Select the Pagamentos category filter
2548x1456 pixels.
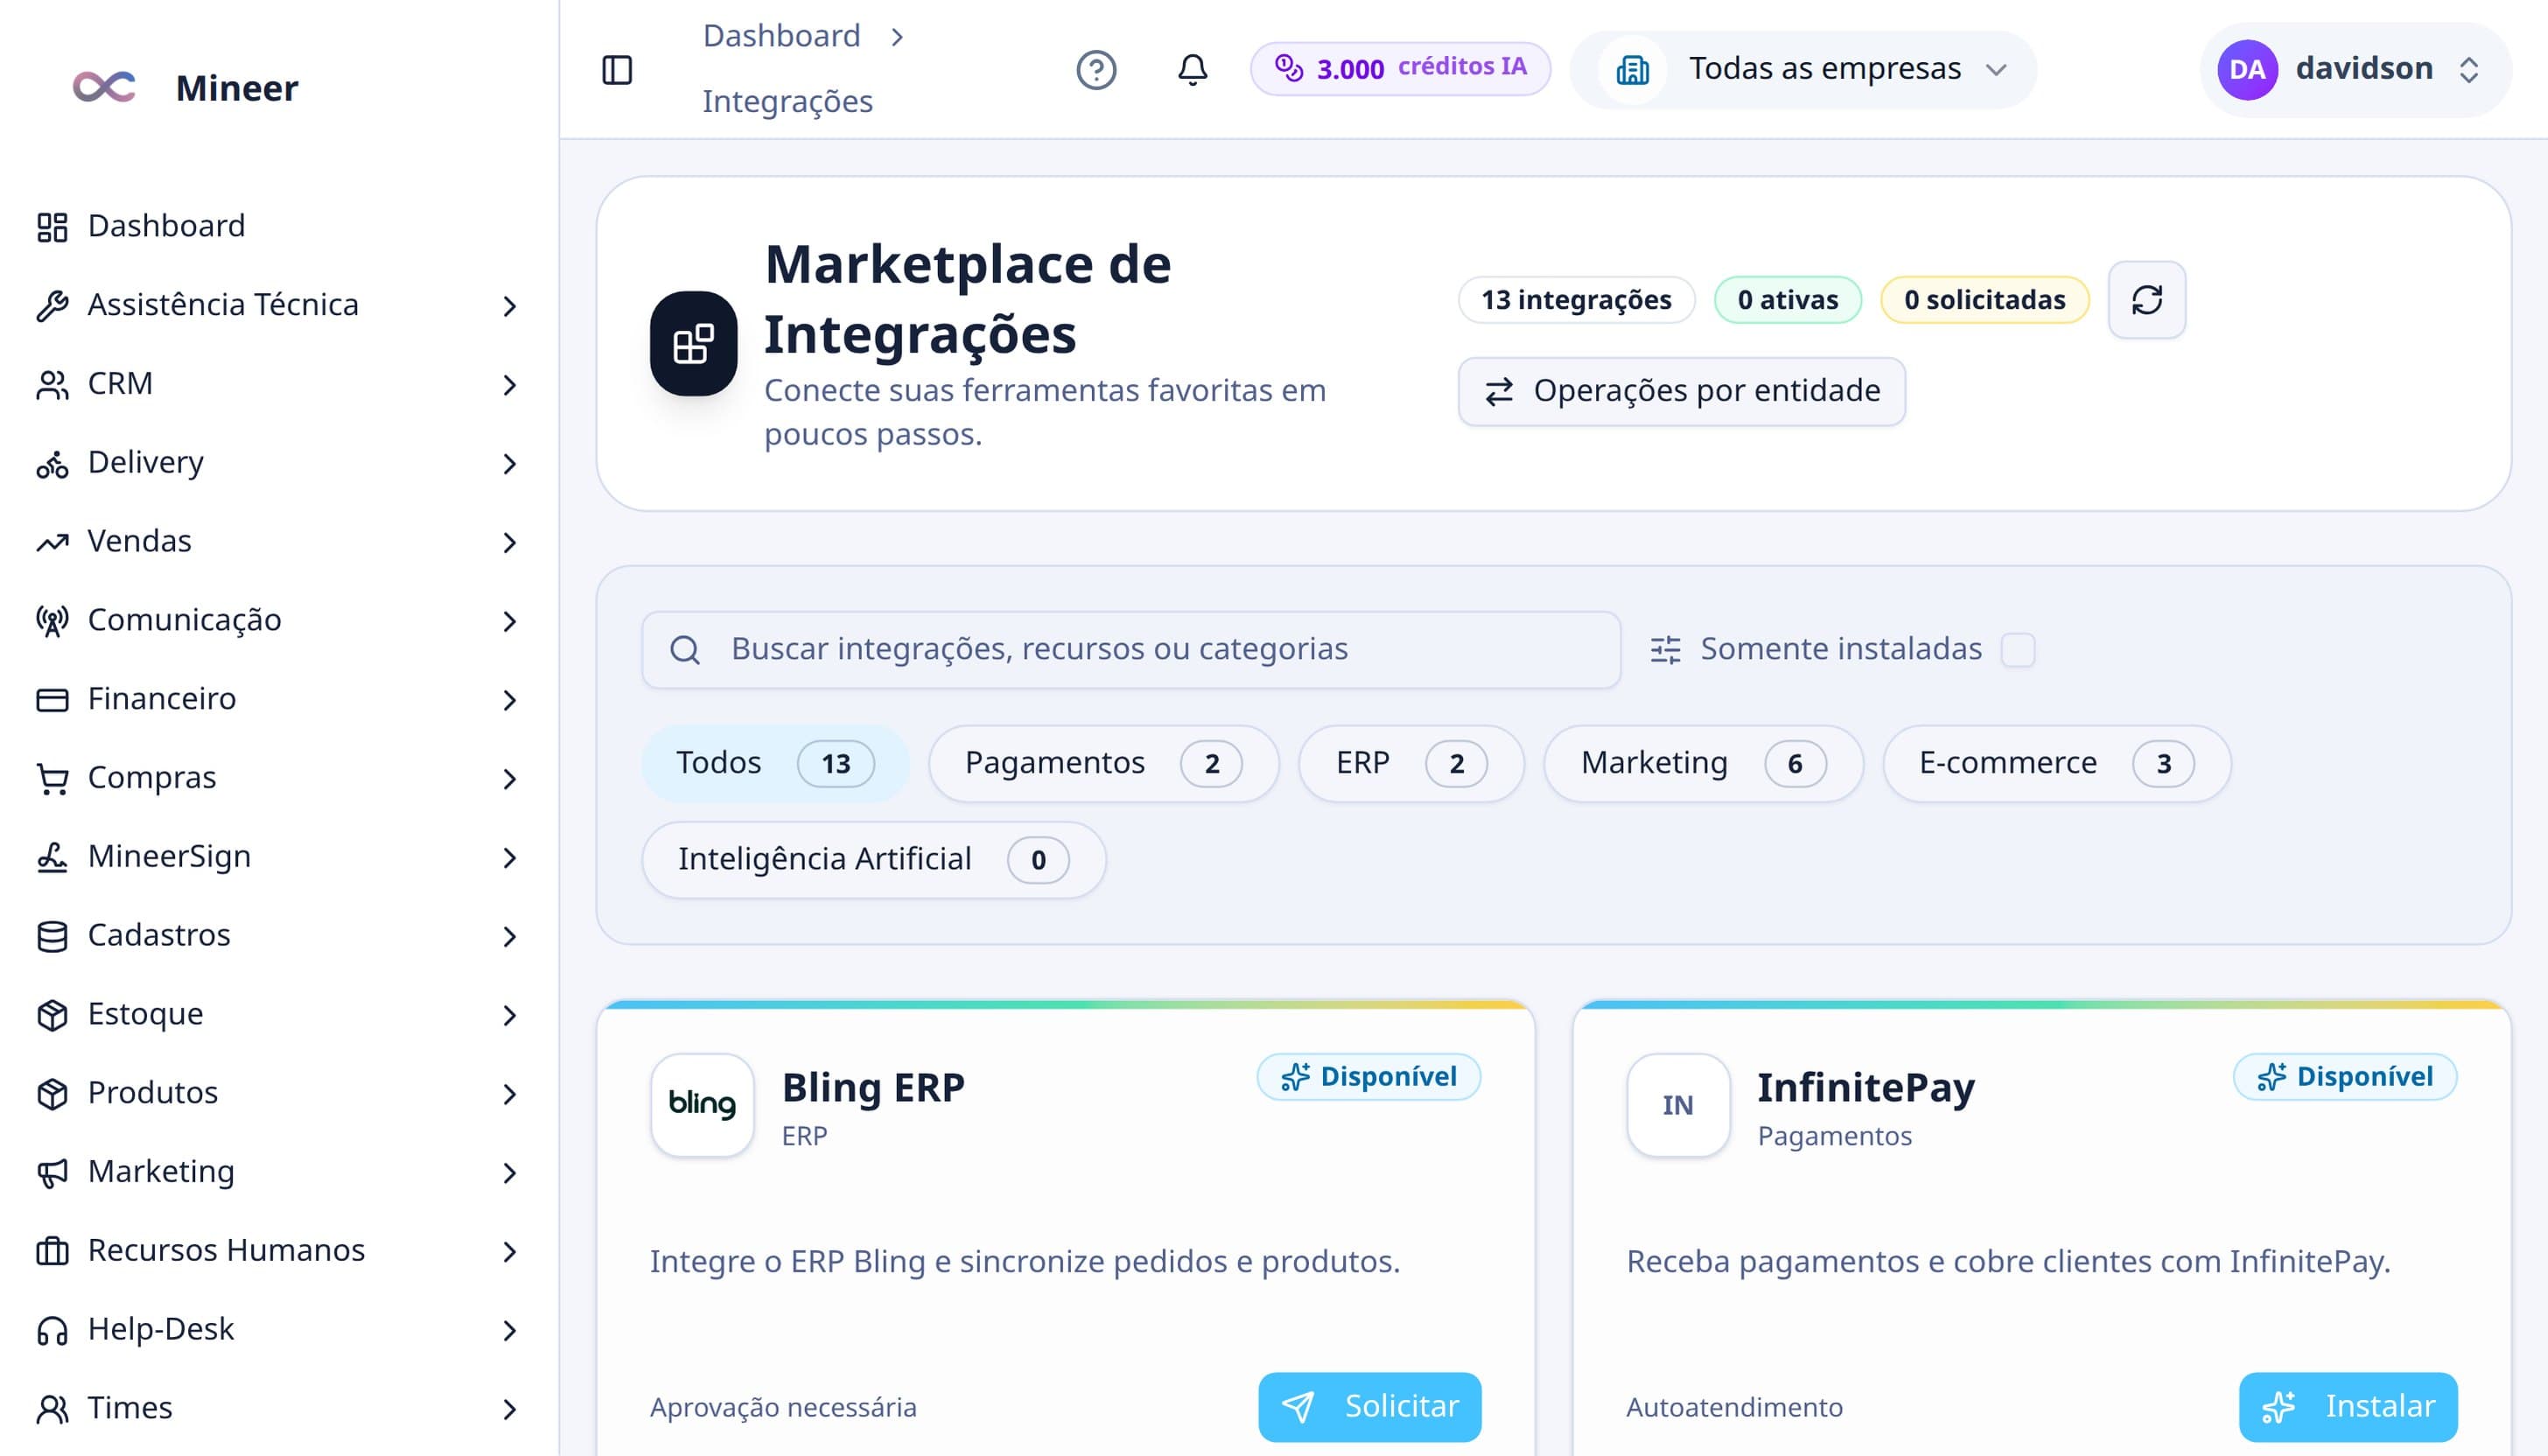point(1103,764)
